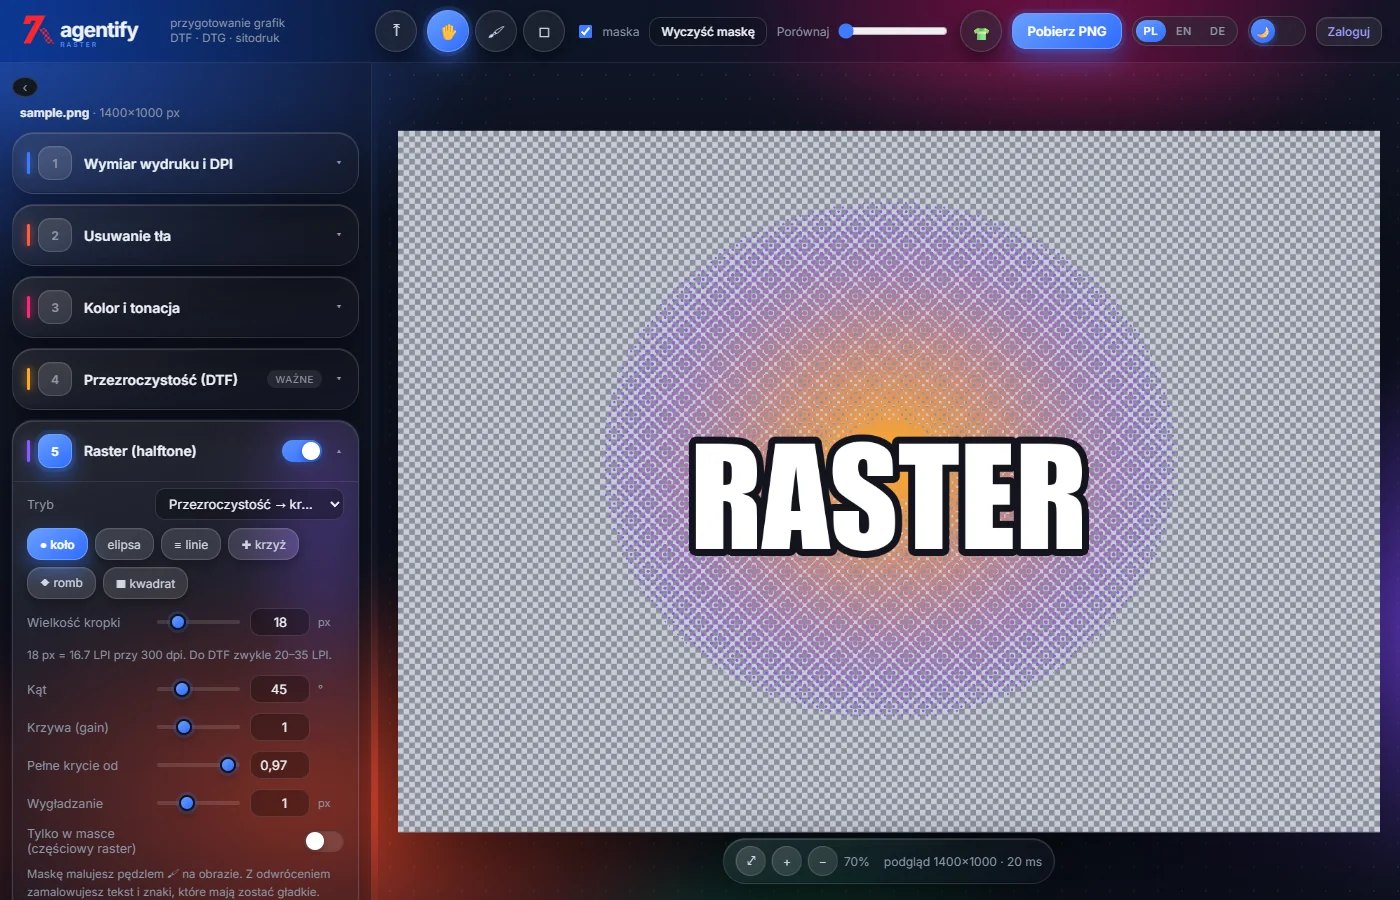The width and height of the screenshot is (1400, 900).
Task: Click the Kąt slider handle
Action: [x=182, y=689]
